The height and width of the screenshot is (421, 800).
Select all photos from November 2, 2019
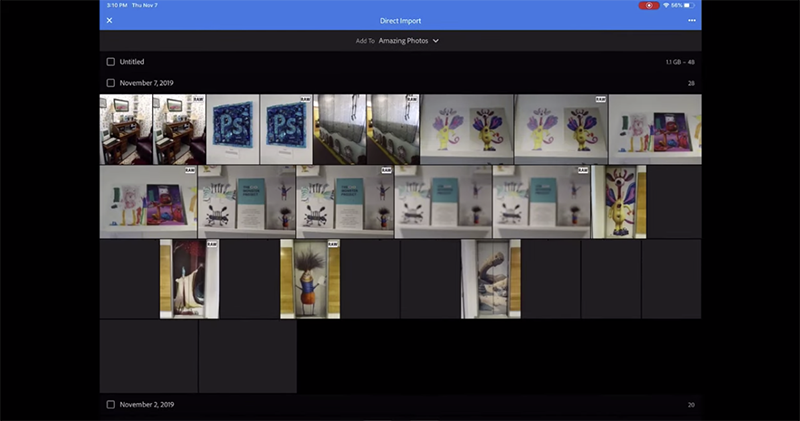tap(111, 404)
